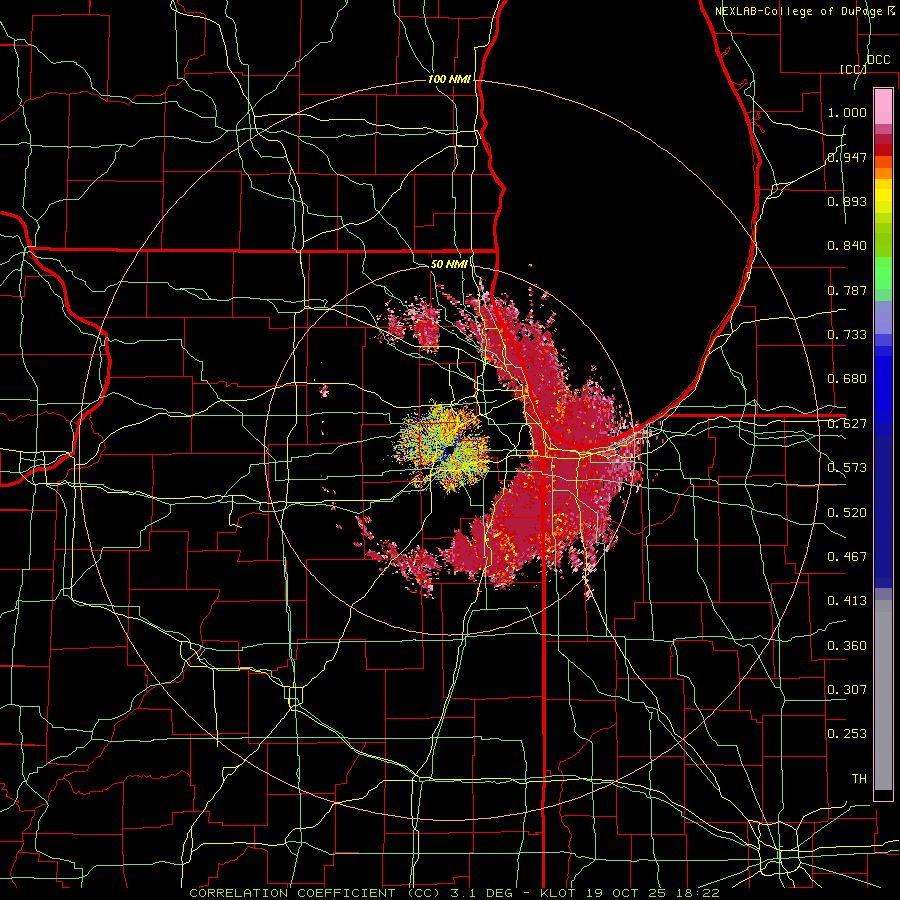
Task: Click the 0.787 scale label
Action: [847, 290]
